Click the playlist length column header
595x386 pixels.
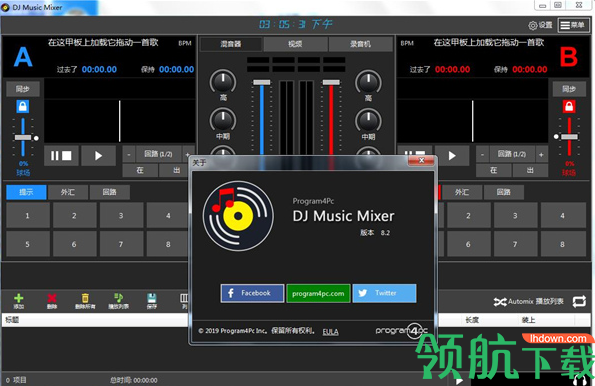point(472,320)
